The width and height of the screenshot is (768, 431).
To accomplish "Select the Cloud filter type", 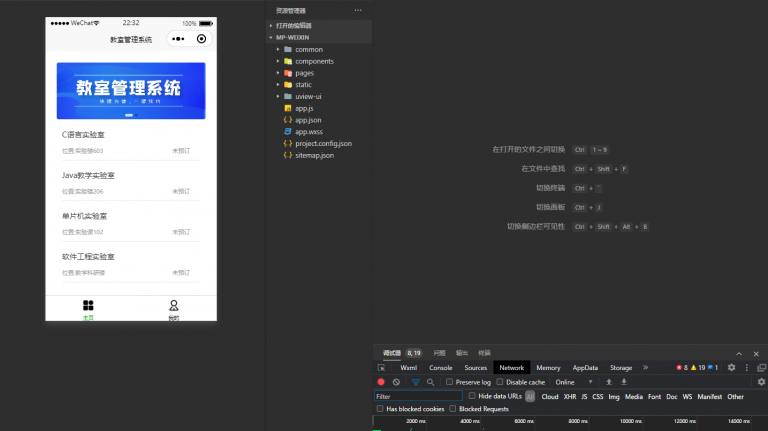I will pos(550,397).
